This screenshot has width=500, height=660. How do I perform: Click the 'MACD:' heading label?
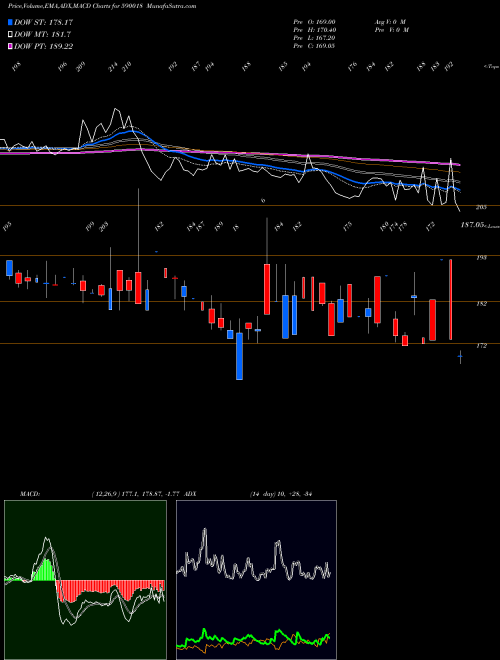pos(29,493)
